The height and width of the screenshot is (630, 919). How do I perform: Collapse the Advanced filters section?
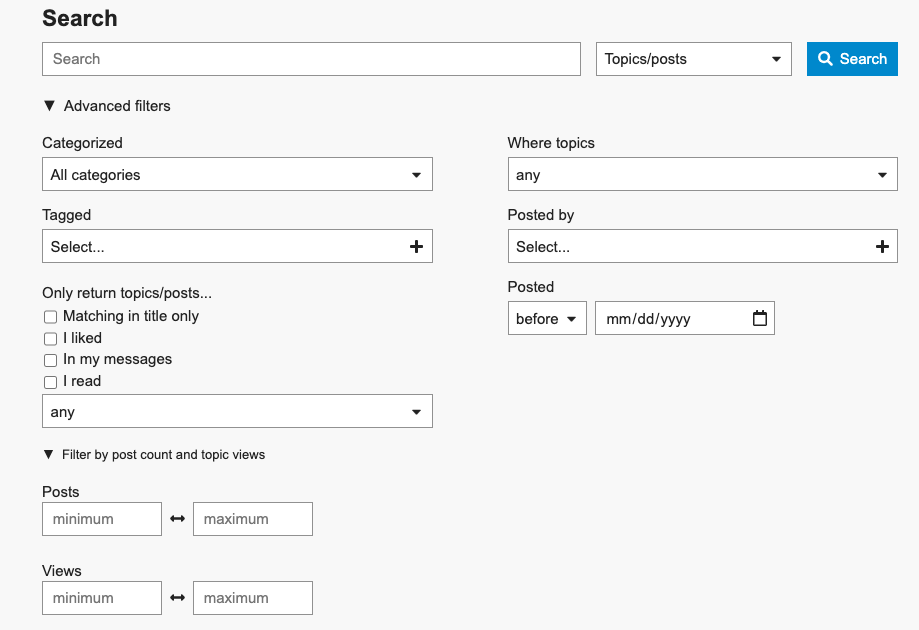coord(106,106)
